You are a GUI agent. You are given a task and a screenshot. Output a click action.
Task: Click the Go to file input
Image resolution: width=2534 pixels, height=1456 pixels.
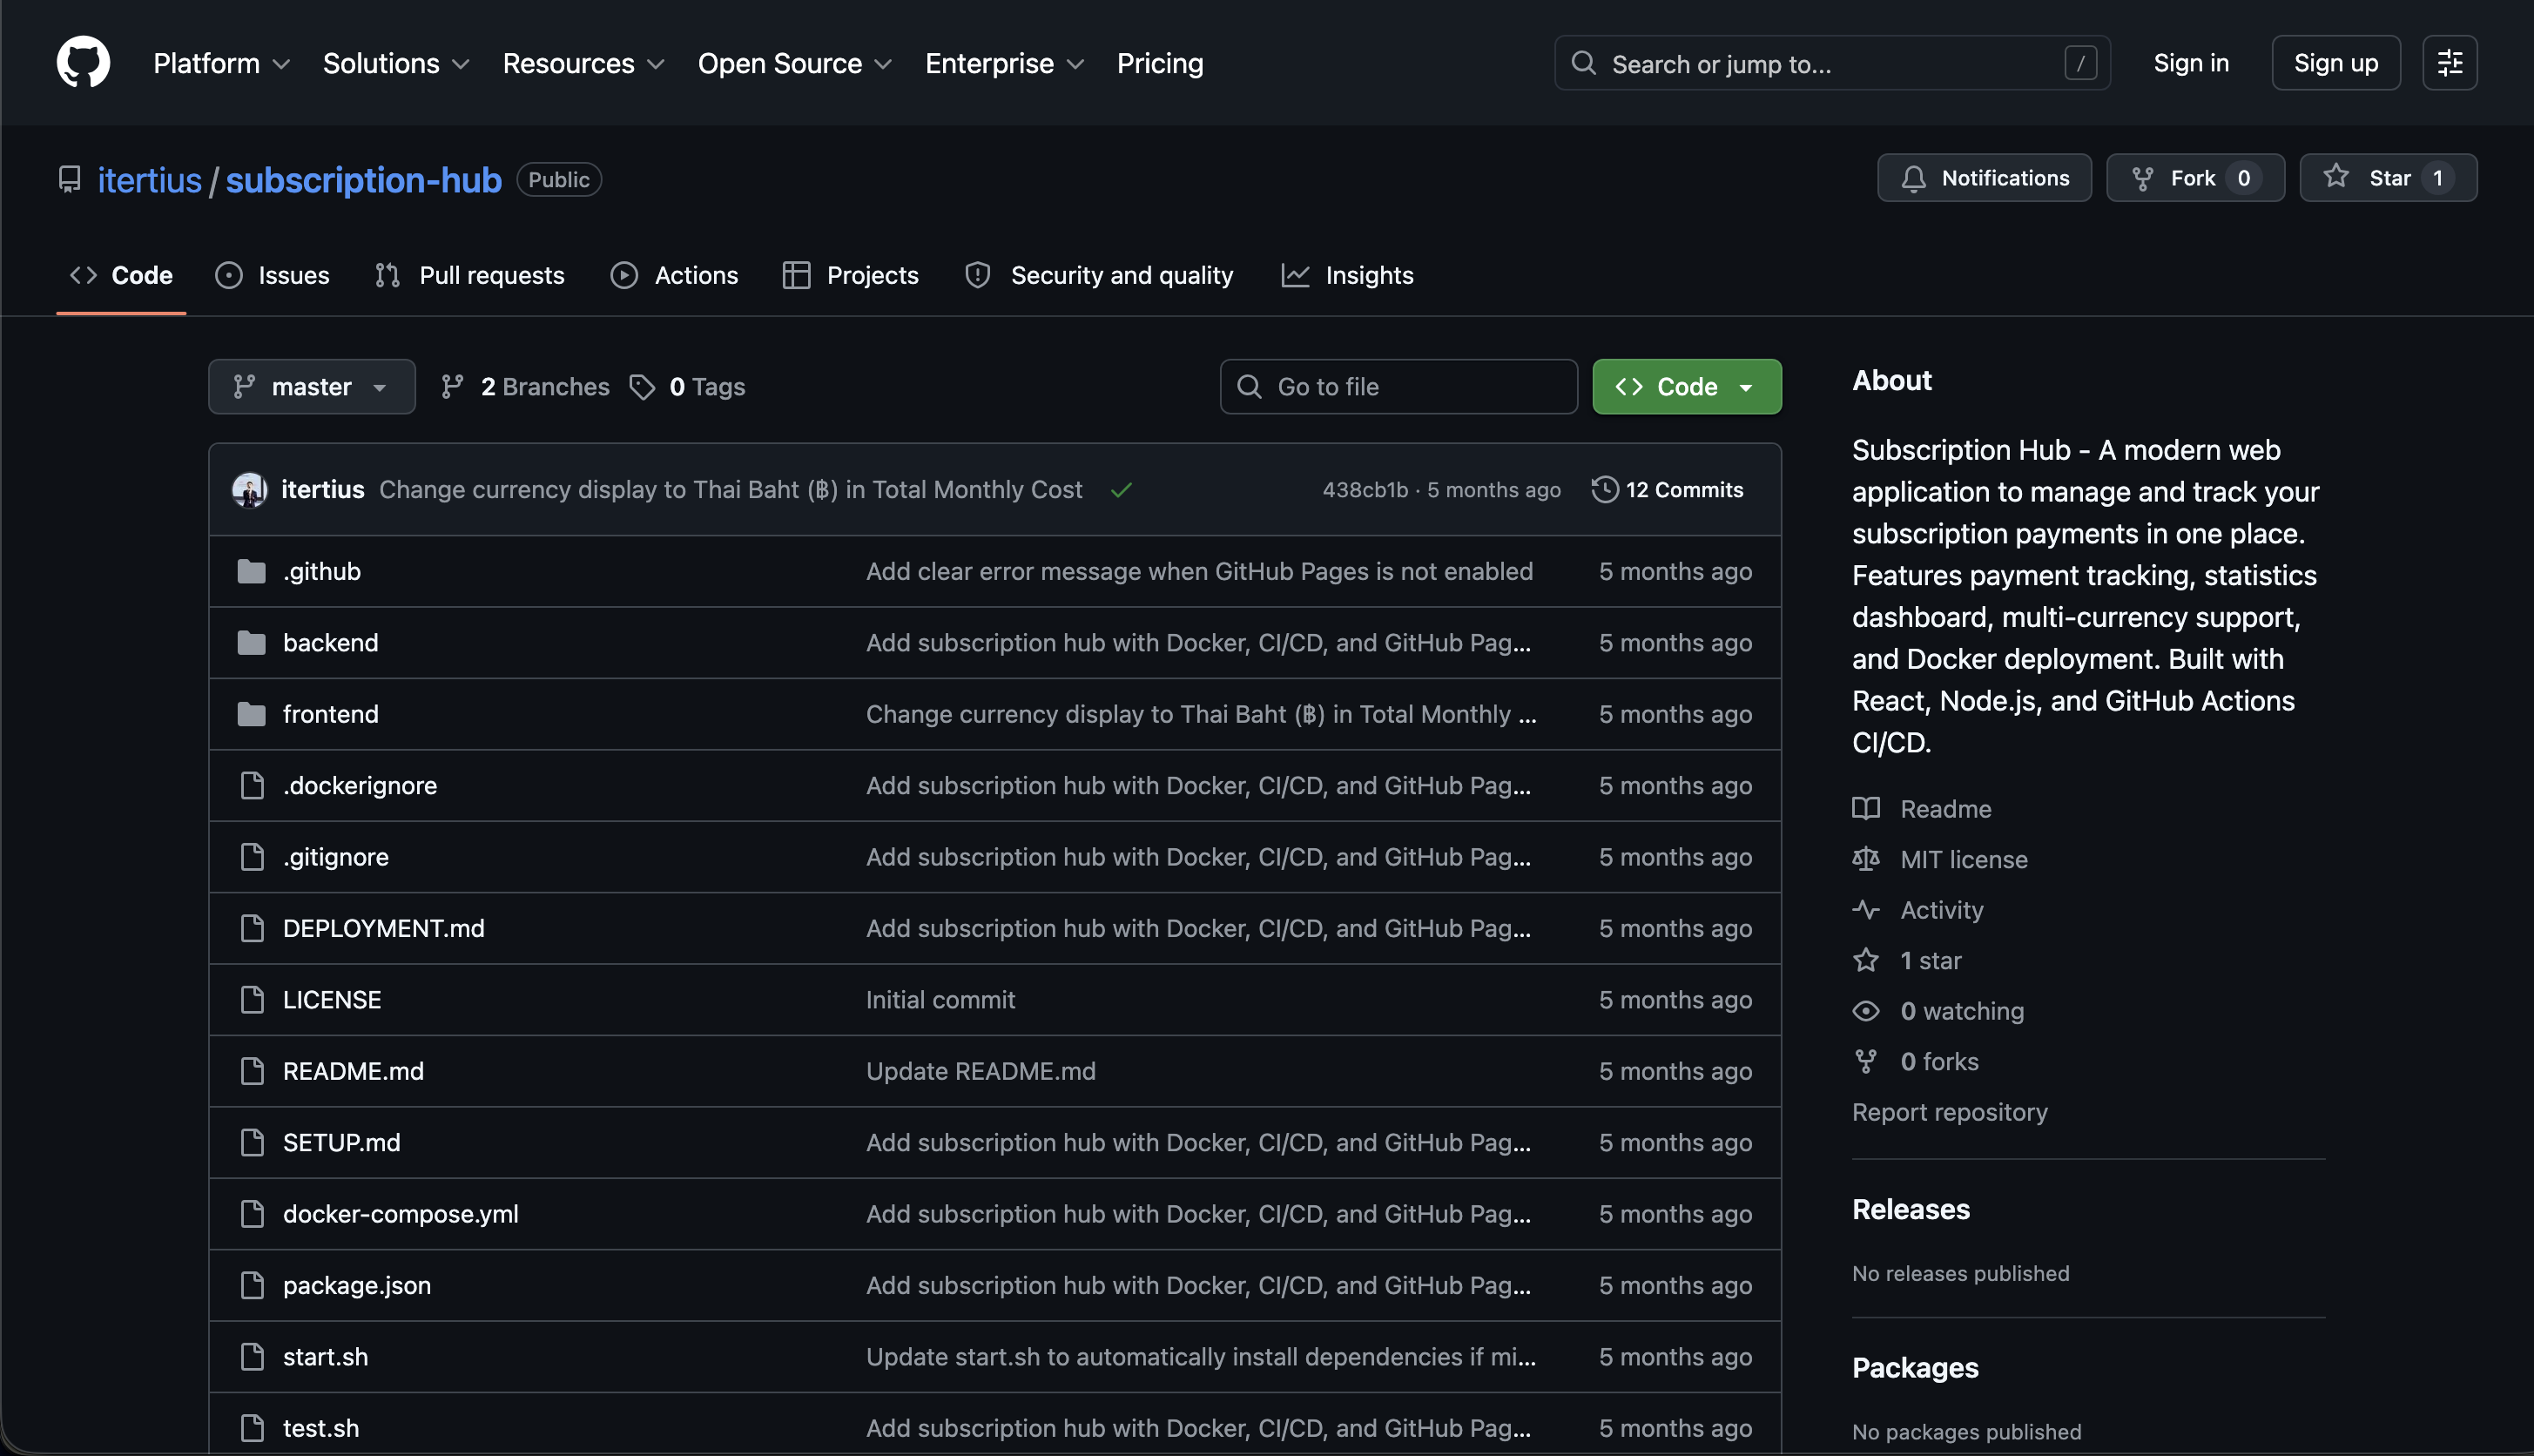pyautogui.click(x=1398, y=387)
